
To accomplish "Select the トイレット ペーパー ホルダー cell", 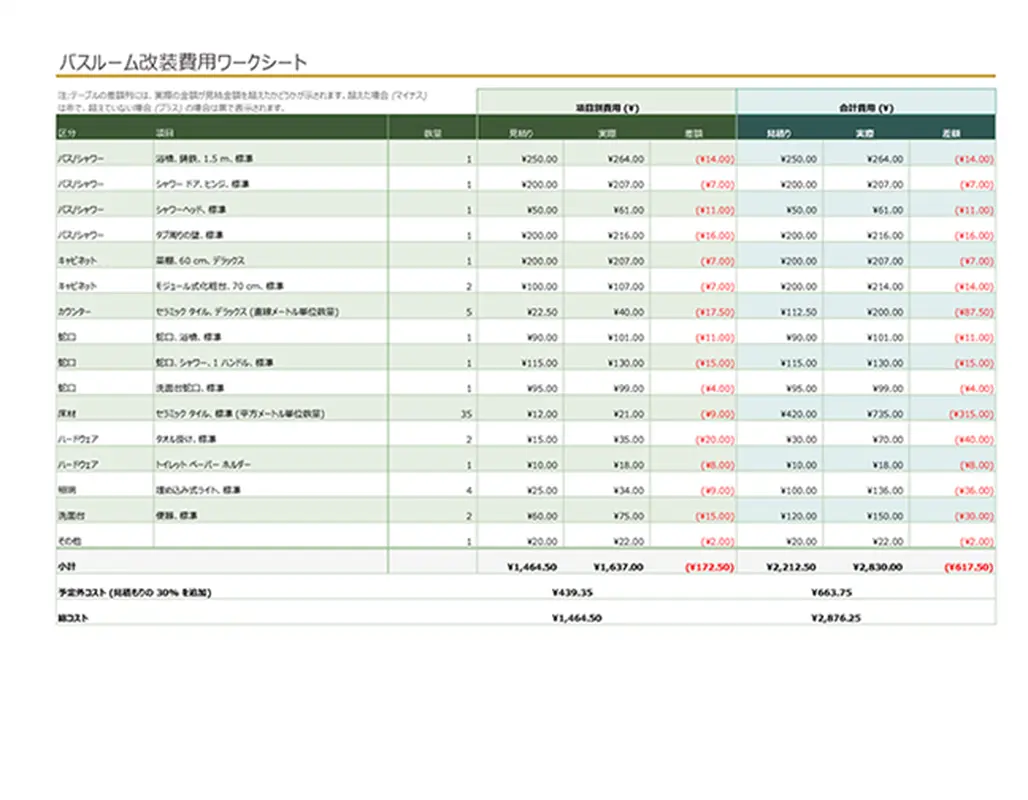I will tap(210, 465).
